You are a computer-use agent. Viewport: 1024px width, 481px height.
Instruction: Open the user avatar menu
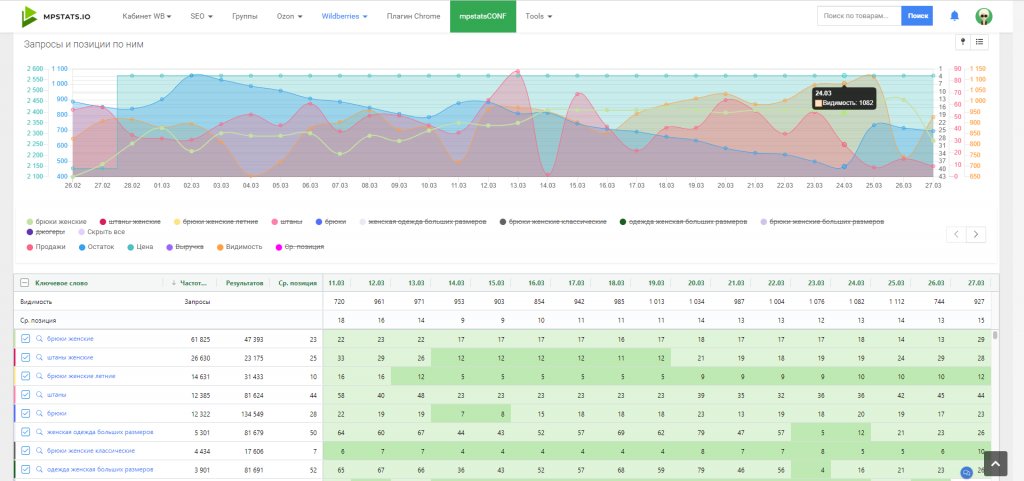[984, 16]
